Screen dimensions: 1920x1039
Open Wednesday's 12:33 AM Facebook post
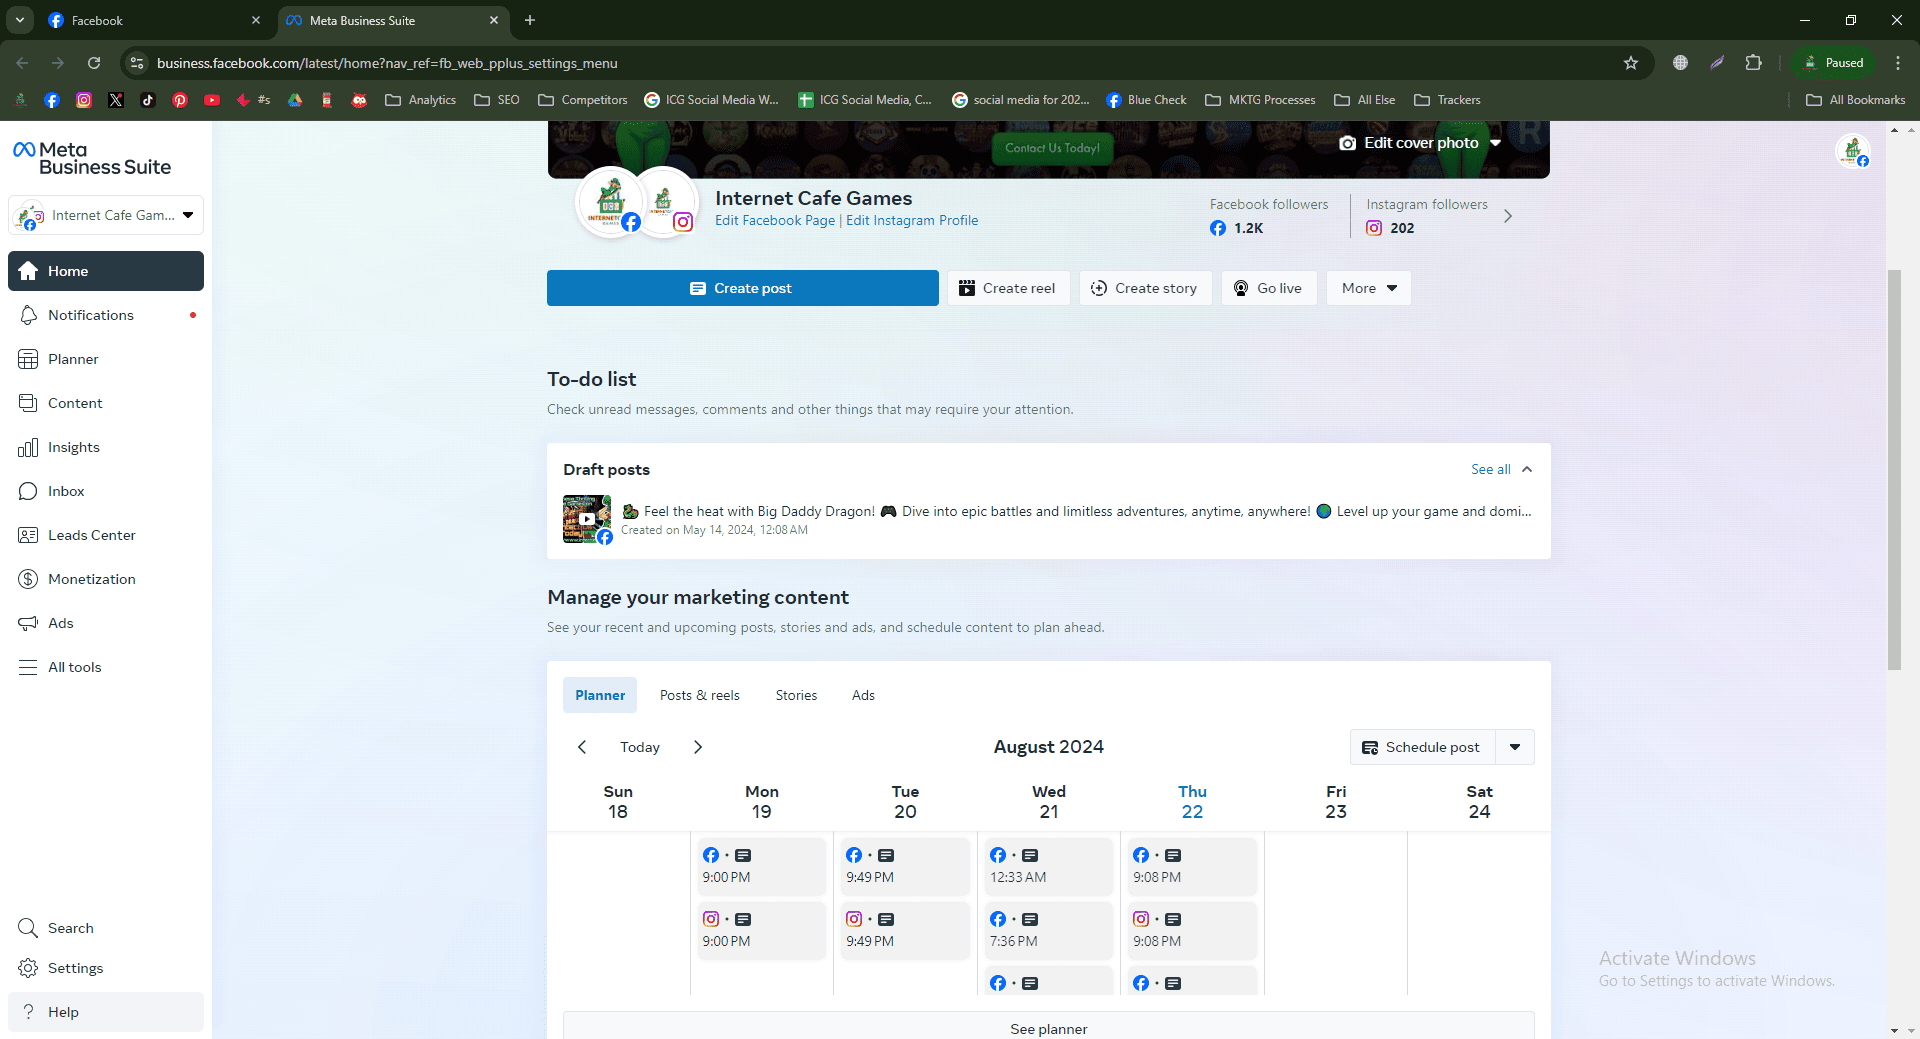pyautogui.click(x=1048, y=866)
